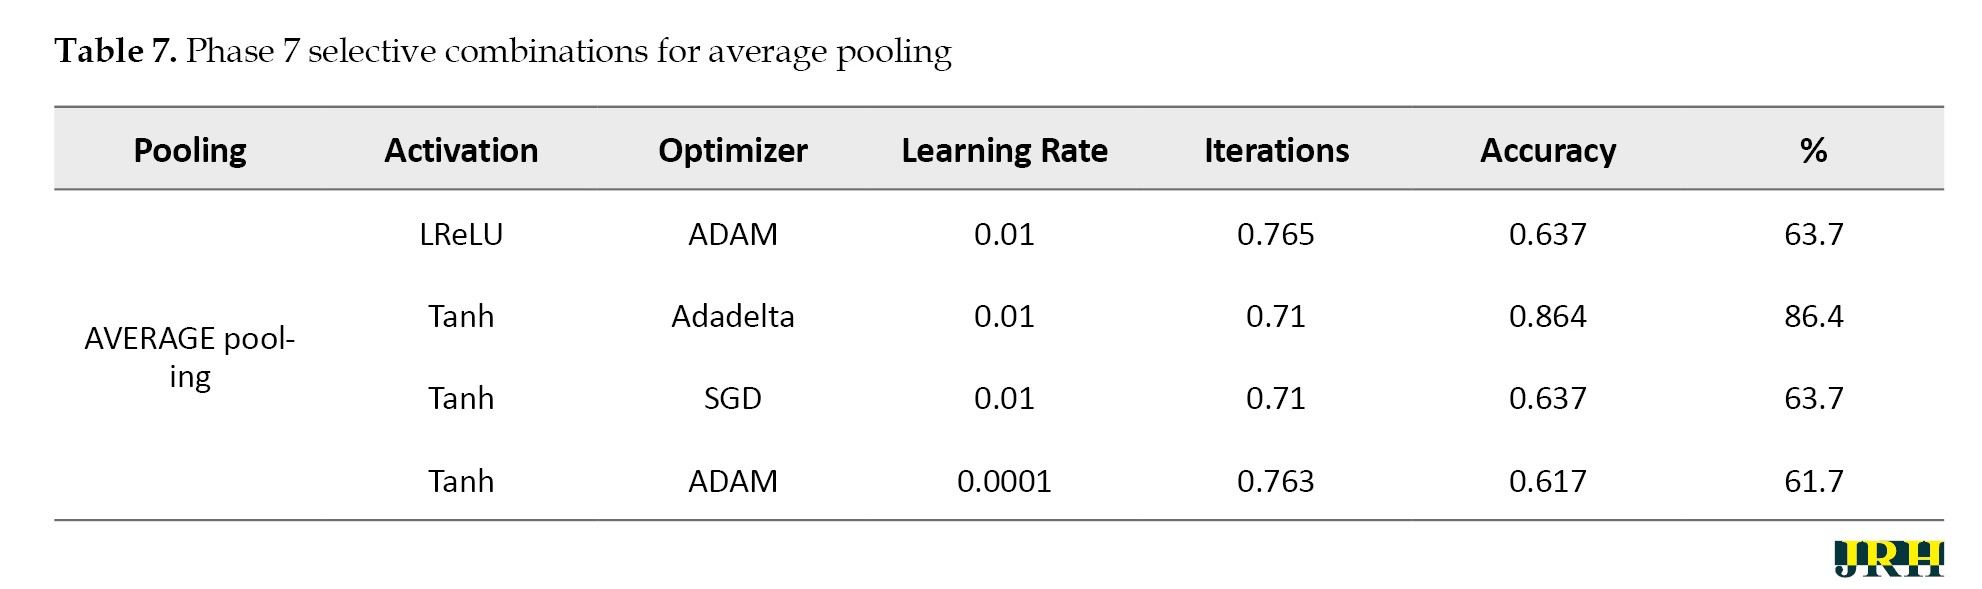Click the 0.864 accuracy value
Image resolution: width=1982 pixels, height=589 pixels.
1547,316
